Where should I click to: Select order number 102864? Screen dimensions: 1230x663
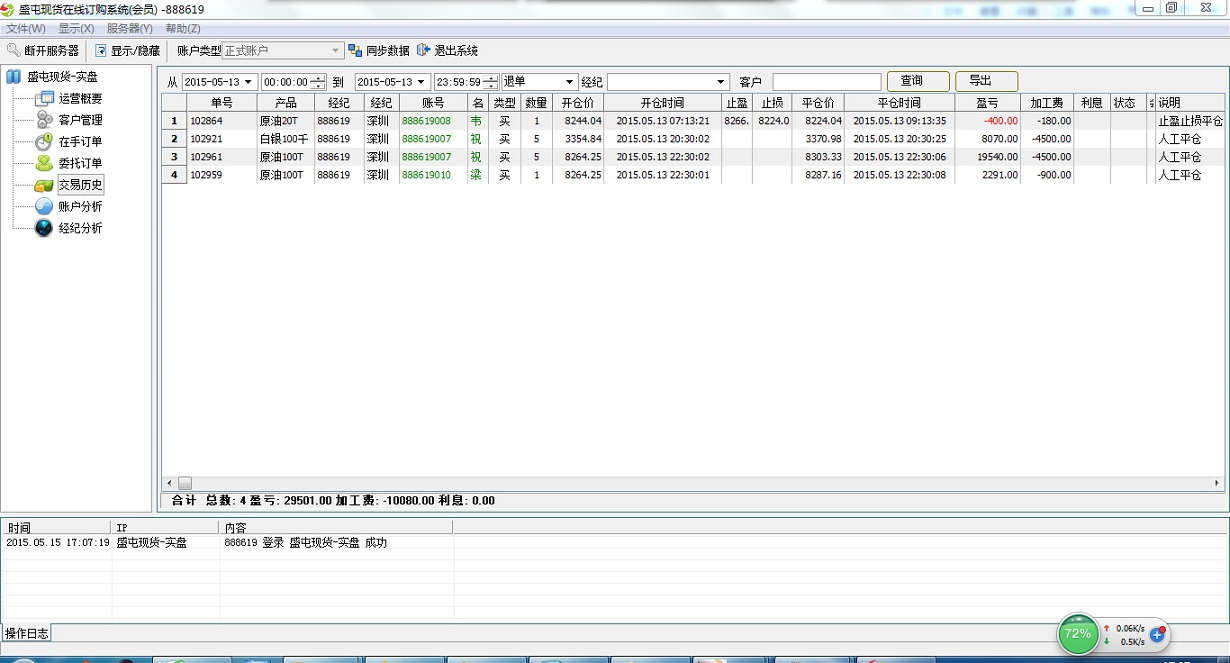(206, 121)
